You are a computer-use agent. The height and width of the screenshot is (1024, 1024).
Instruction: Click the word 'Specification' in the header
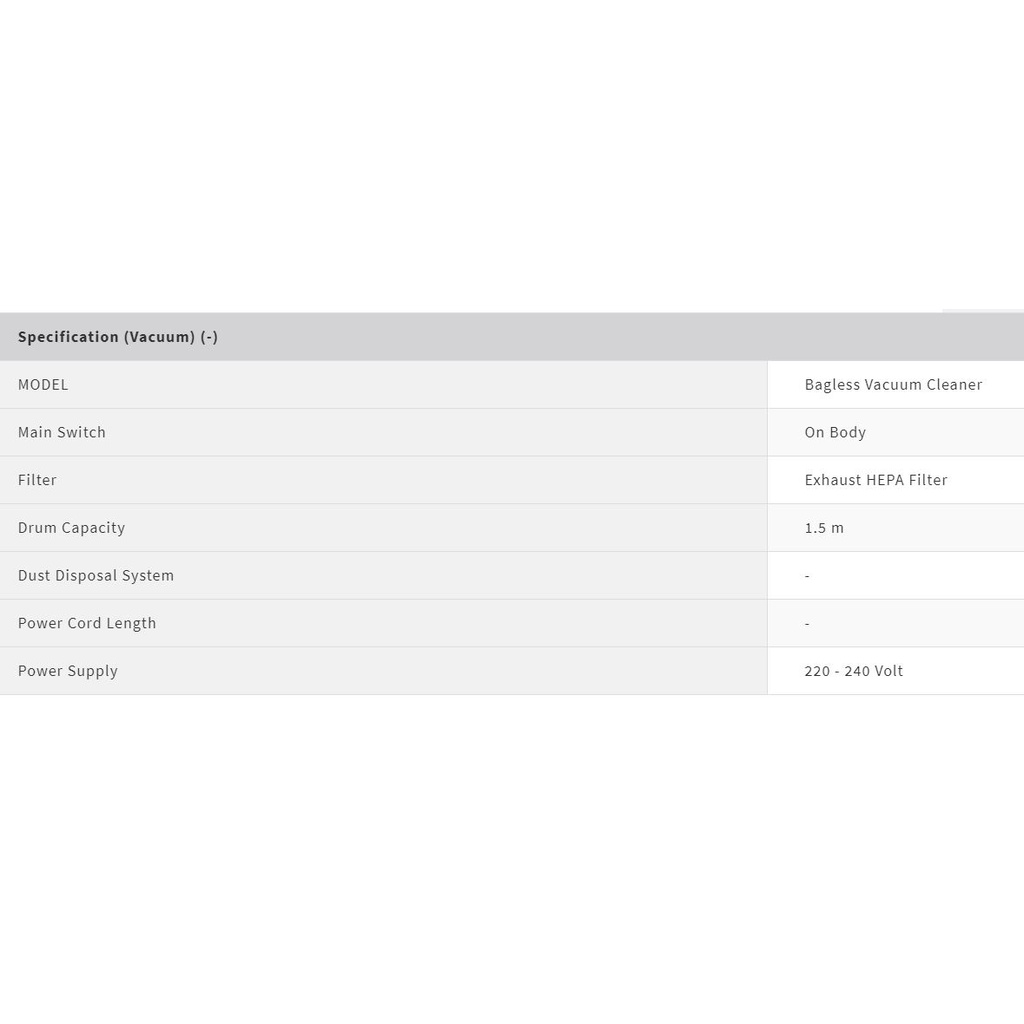[x=68, y=337]
